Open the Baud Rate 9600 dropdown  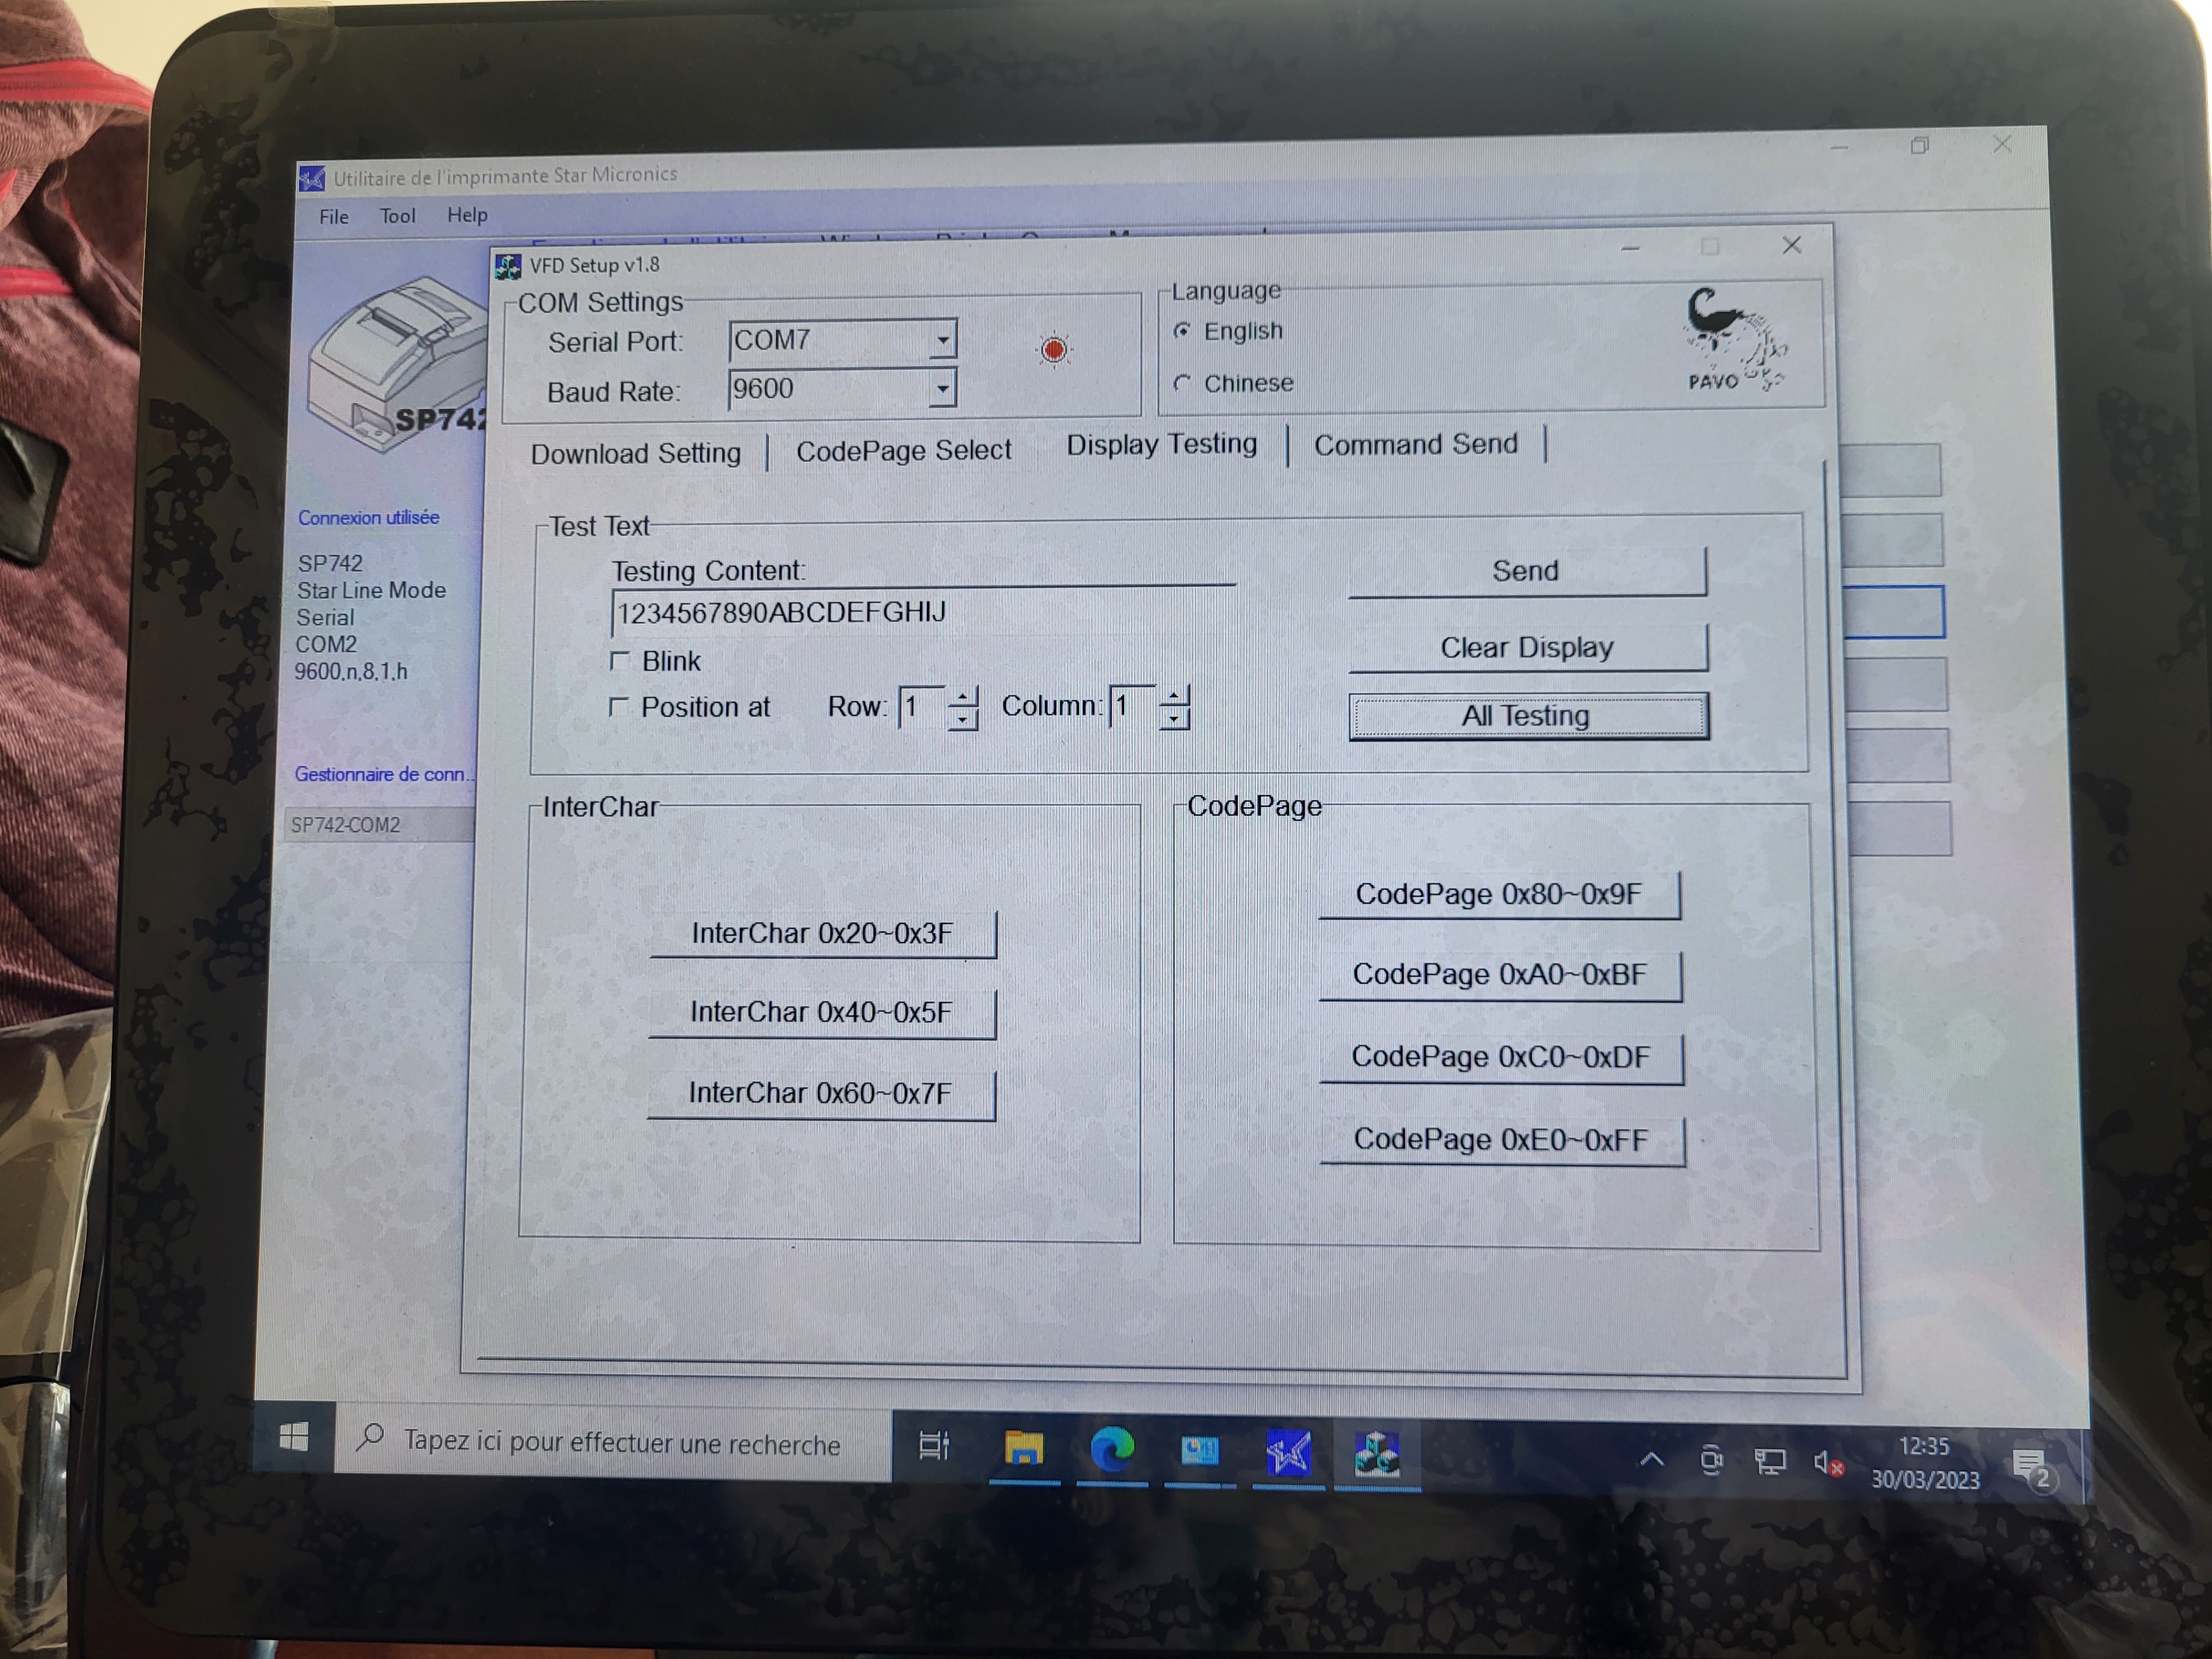(942, 388)
